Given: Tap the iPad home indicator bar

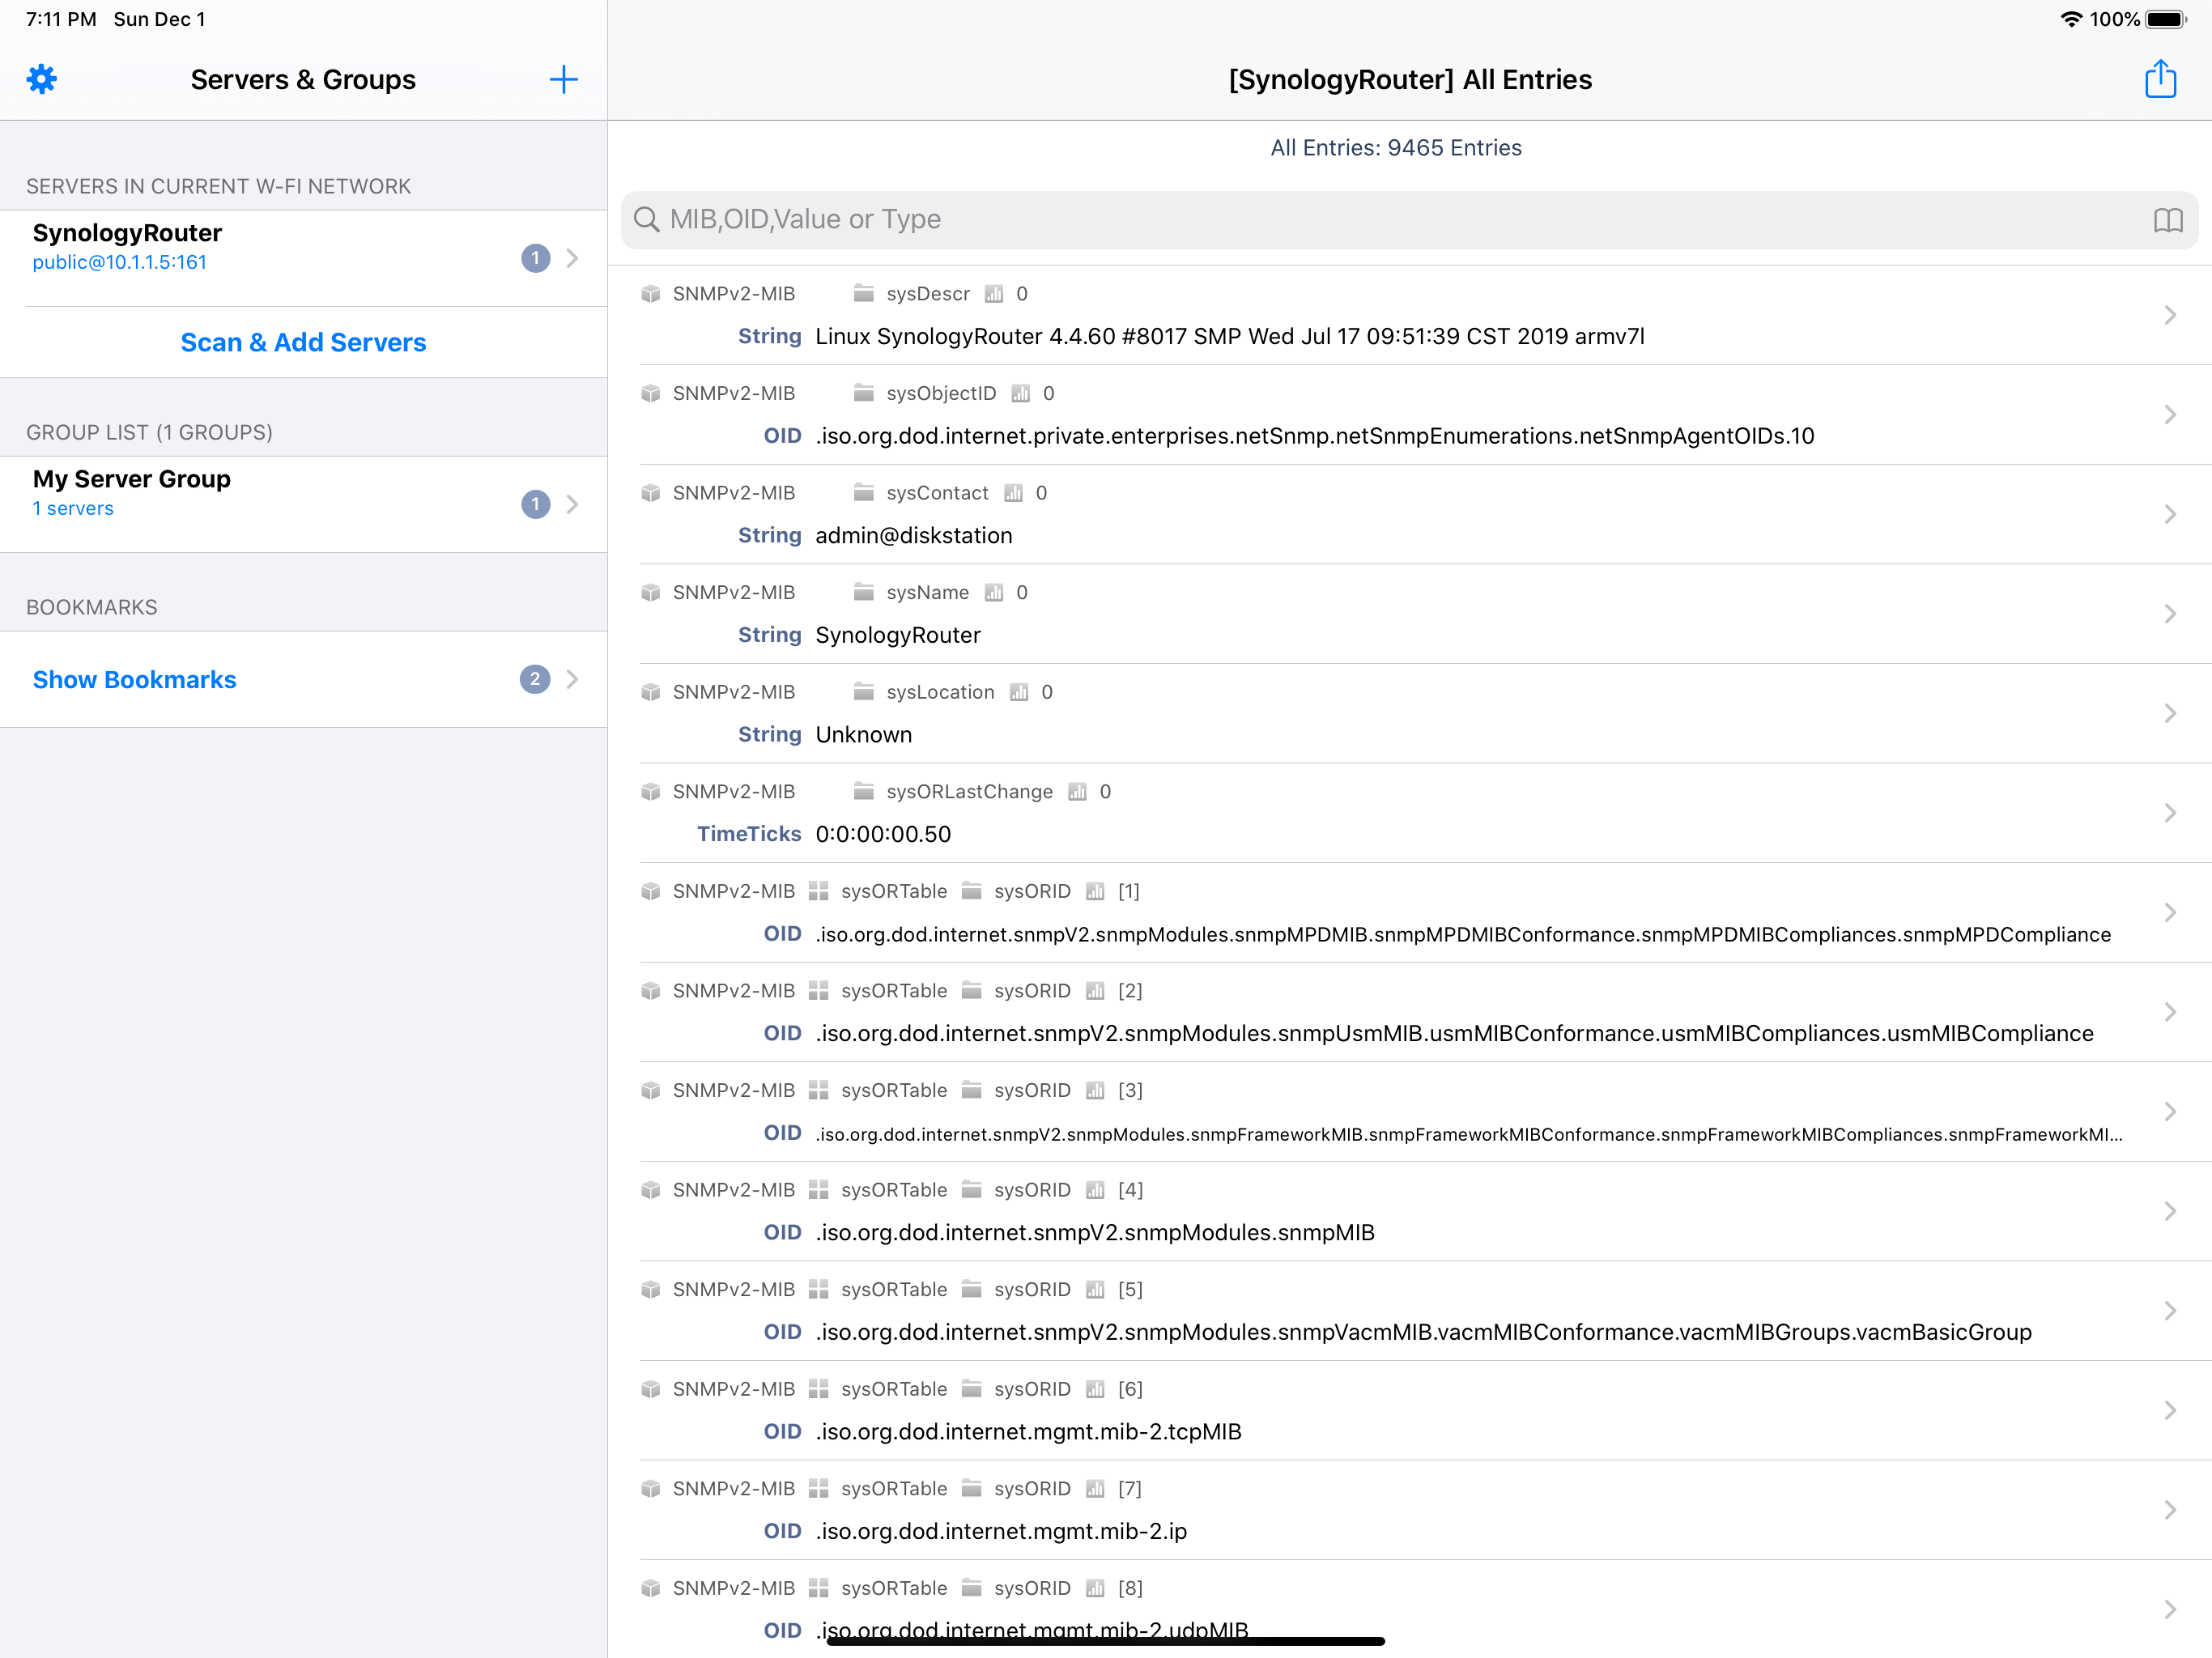Looking at the screenshot, I should [x=1105, y=1641].
